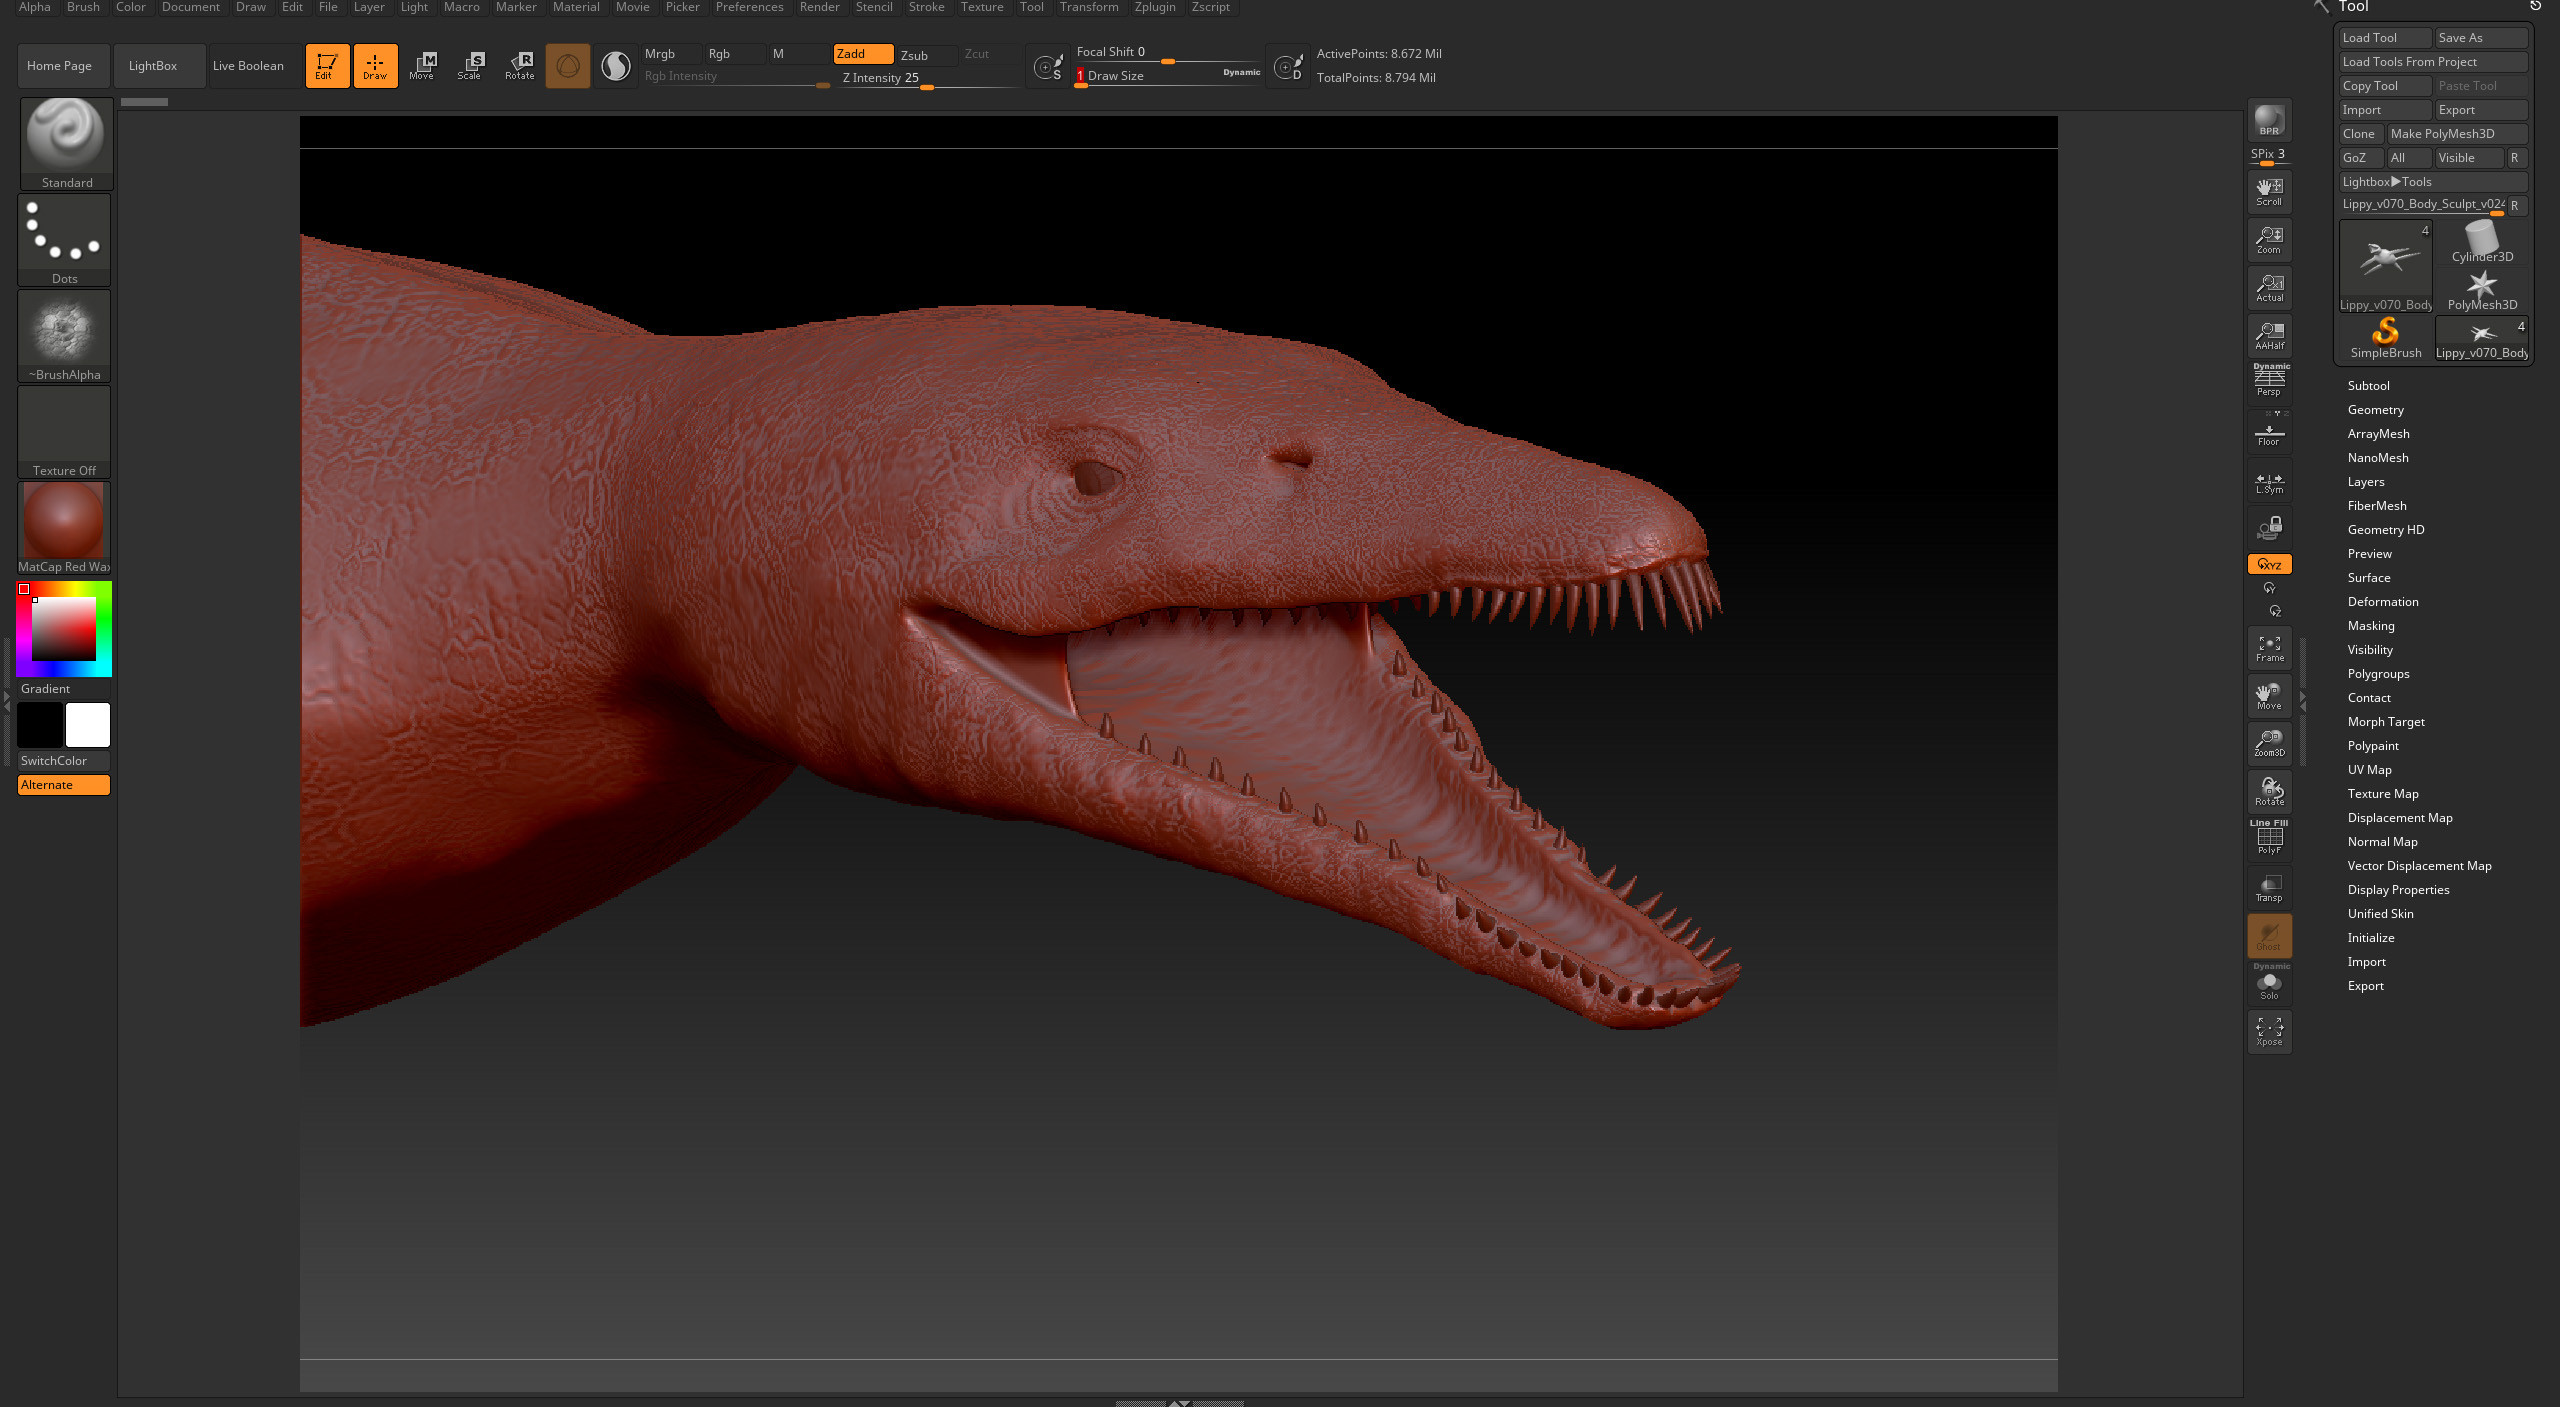Expand the Displacement Map section

coord(2399,818)
